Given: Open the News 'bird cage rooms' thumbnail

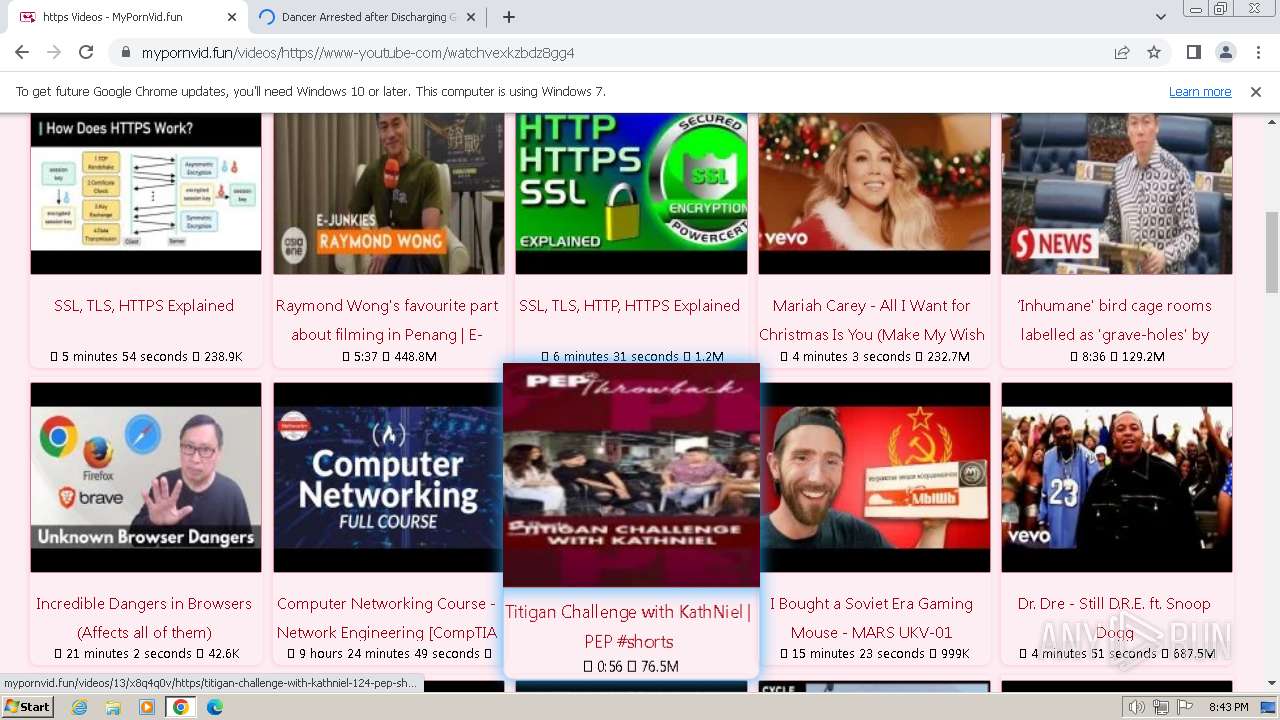Looking at the screenshot, I should click(x=1117, y=193).
